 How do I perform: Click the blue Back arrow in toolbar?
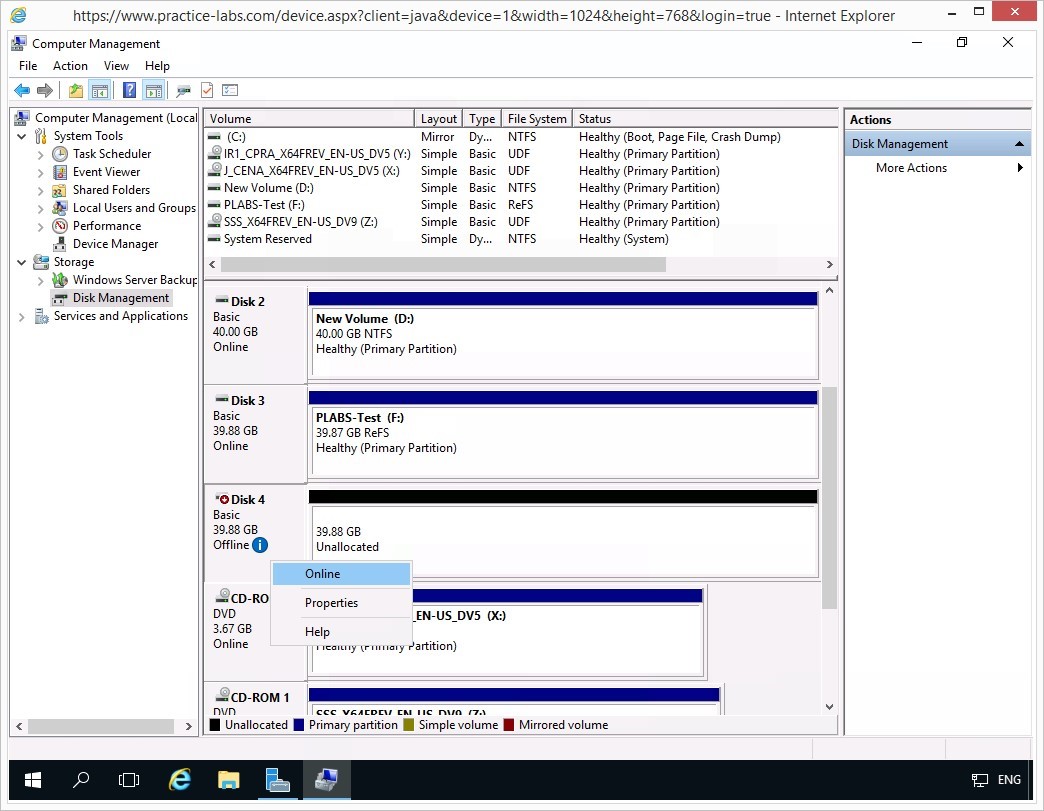pos(21,91)
